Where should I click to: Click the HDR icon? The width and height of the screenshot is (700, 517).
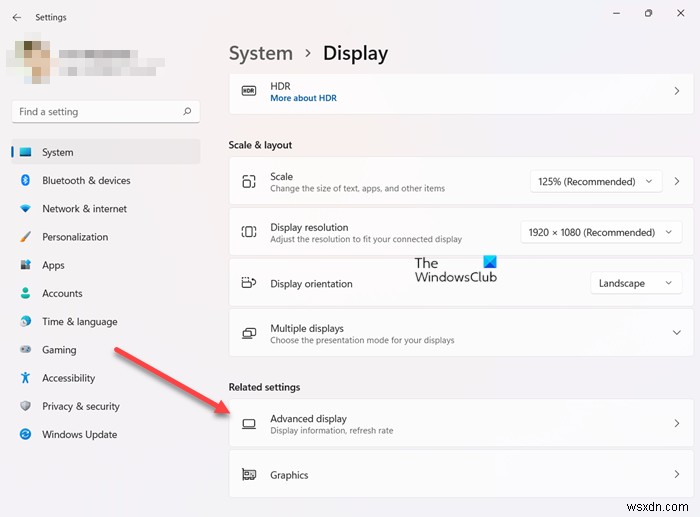[x=249, y=91]
